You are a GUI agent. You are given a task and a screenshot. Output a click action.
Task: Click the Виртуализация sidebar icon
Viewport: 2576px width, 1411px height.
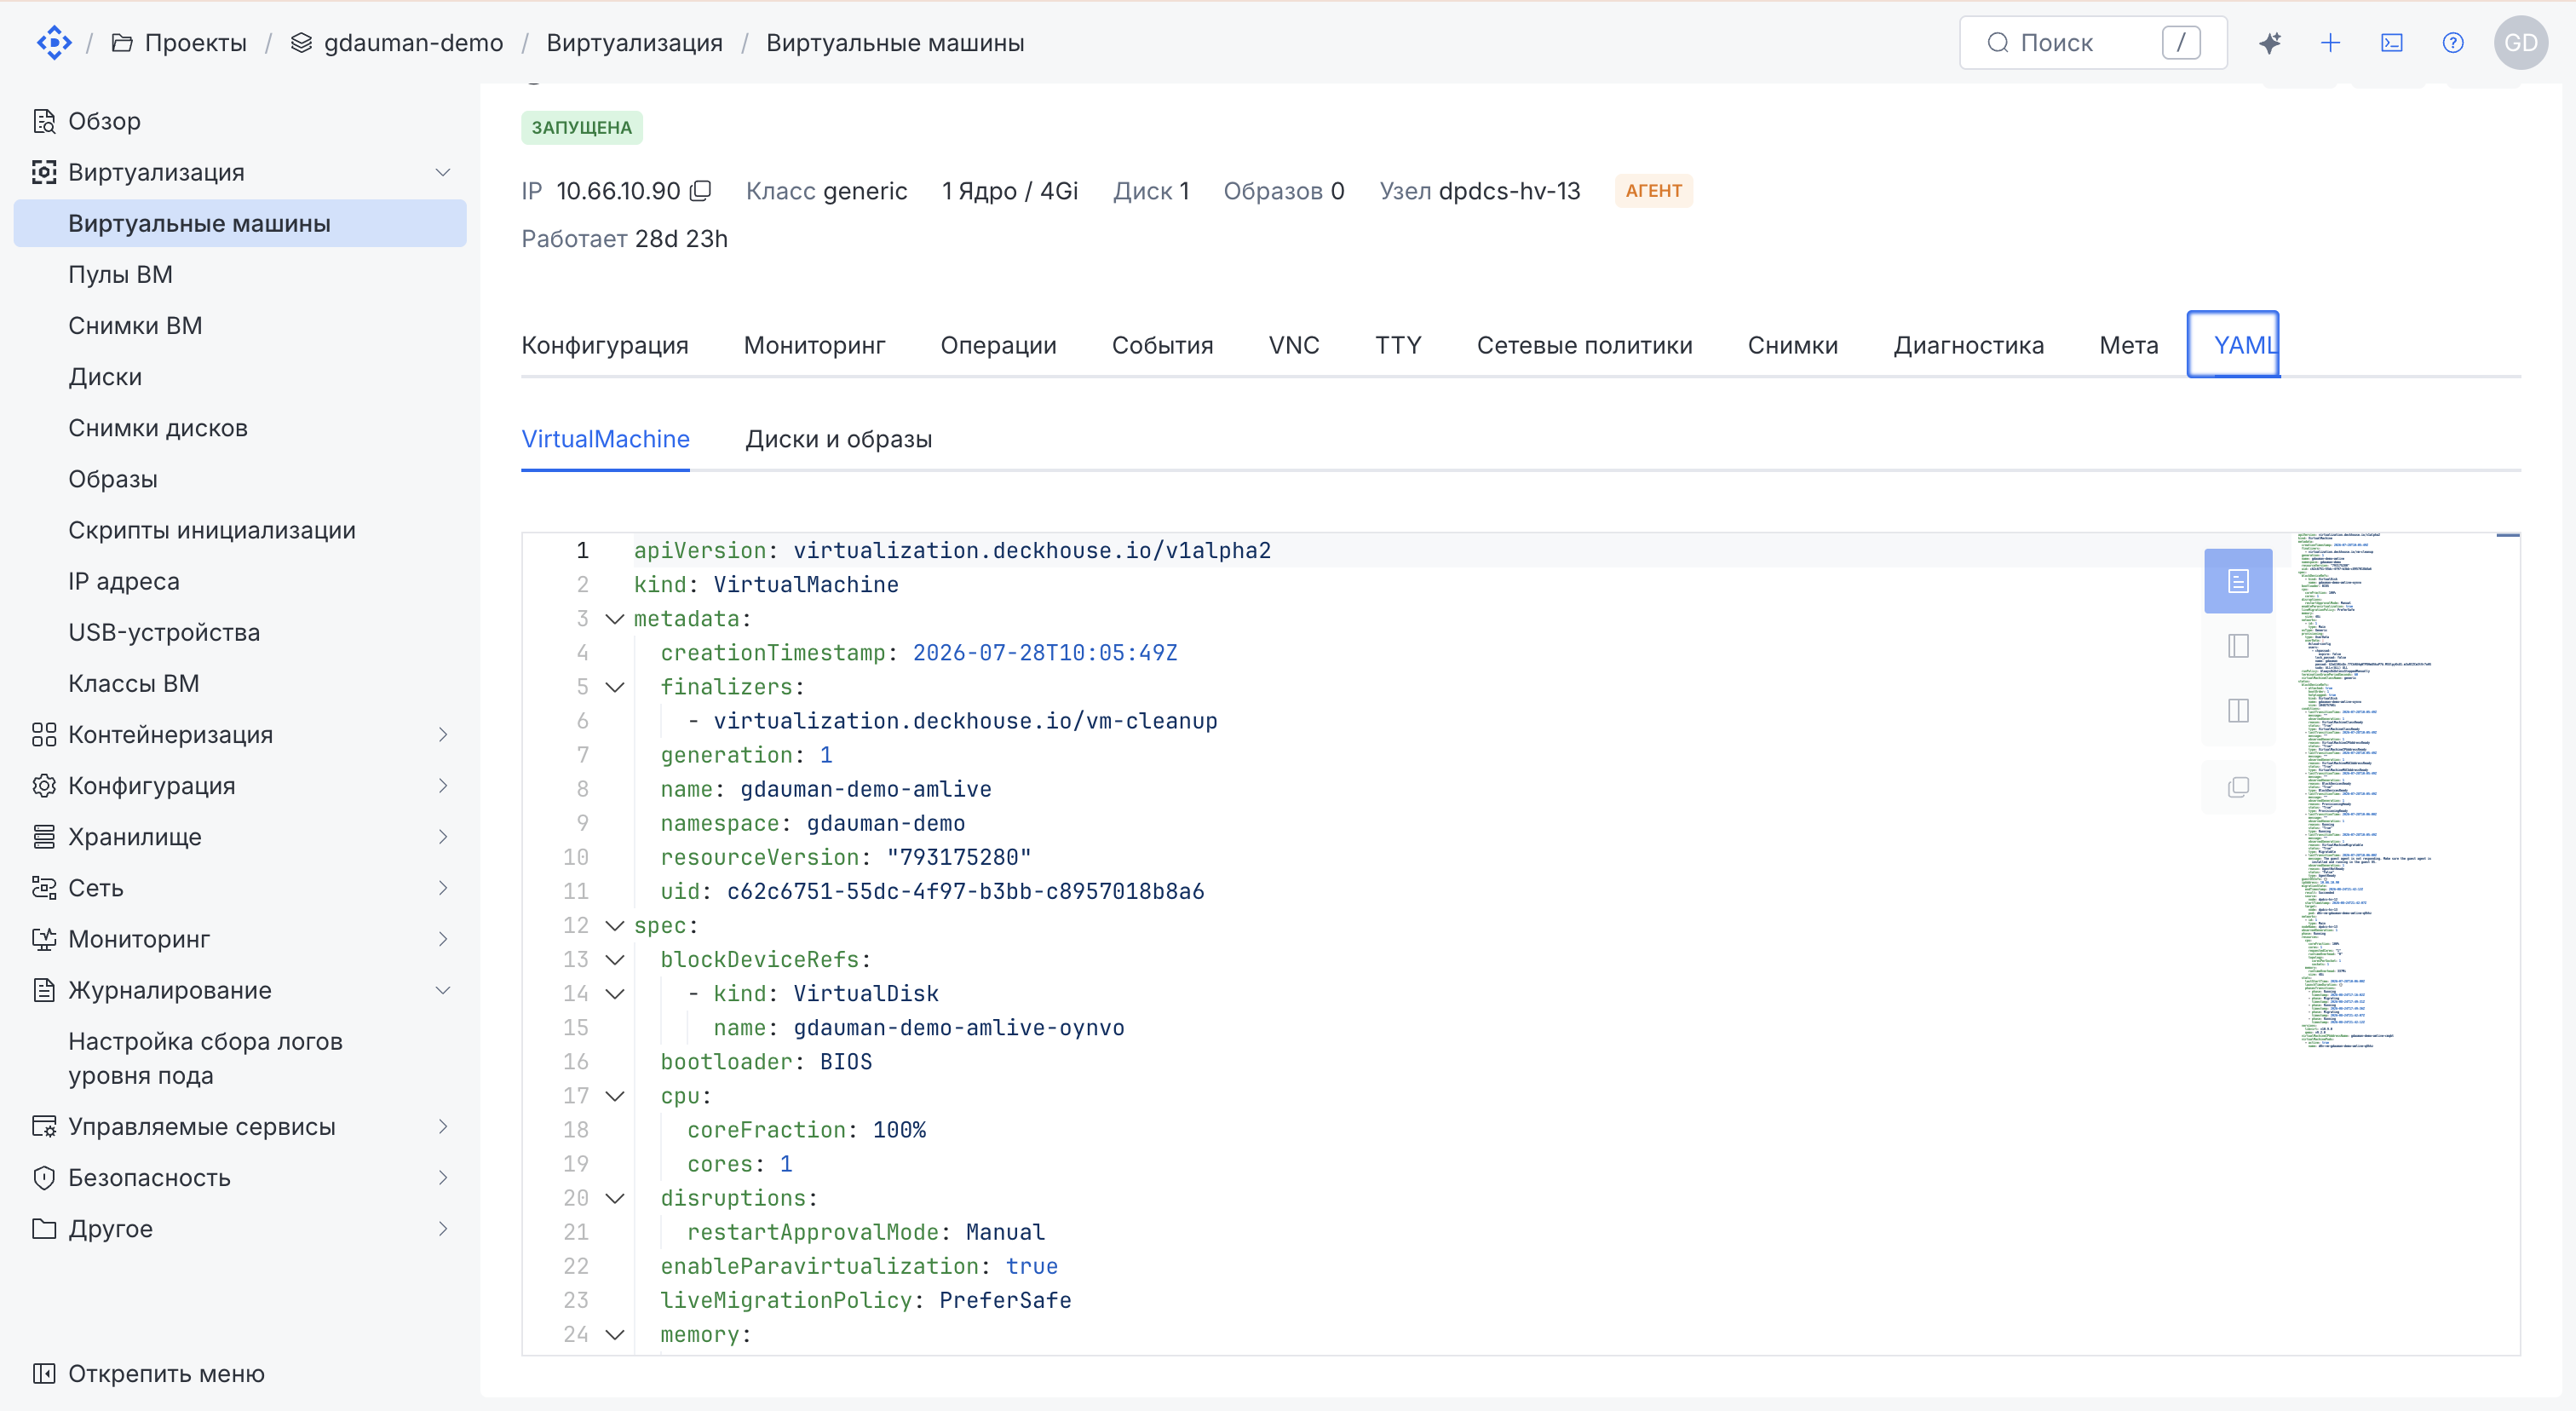pyautogui.click(x=44, y=172)
